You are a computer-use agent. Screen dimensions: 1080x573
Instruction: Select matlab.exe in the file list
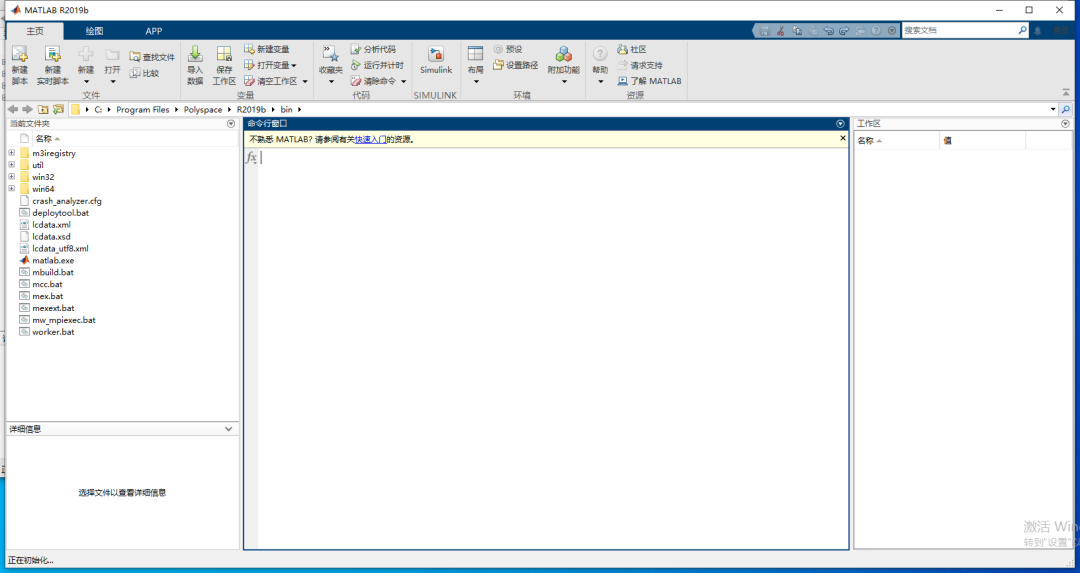(x=53, y=260)
